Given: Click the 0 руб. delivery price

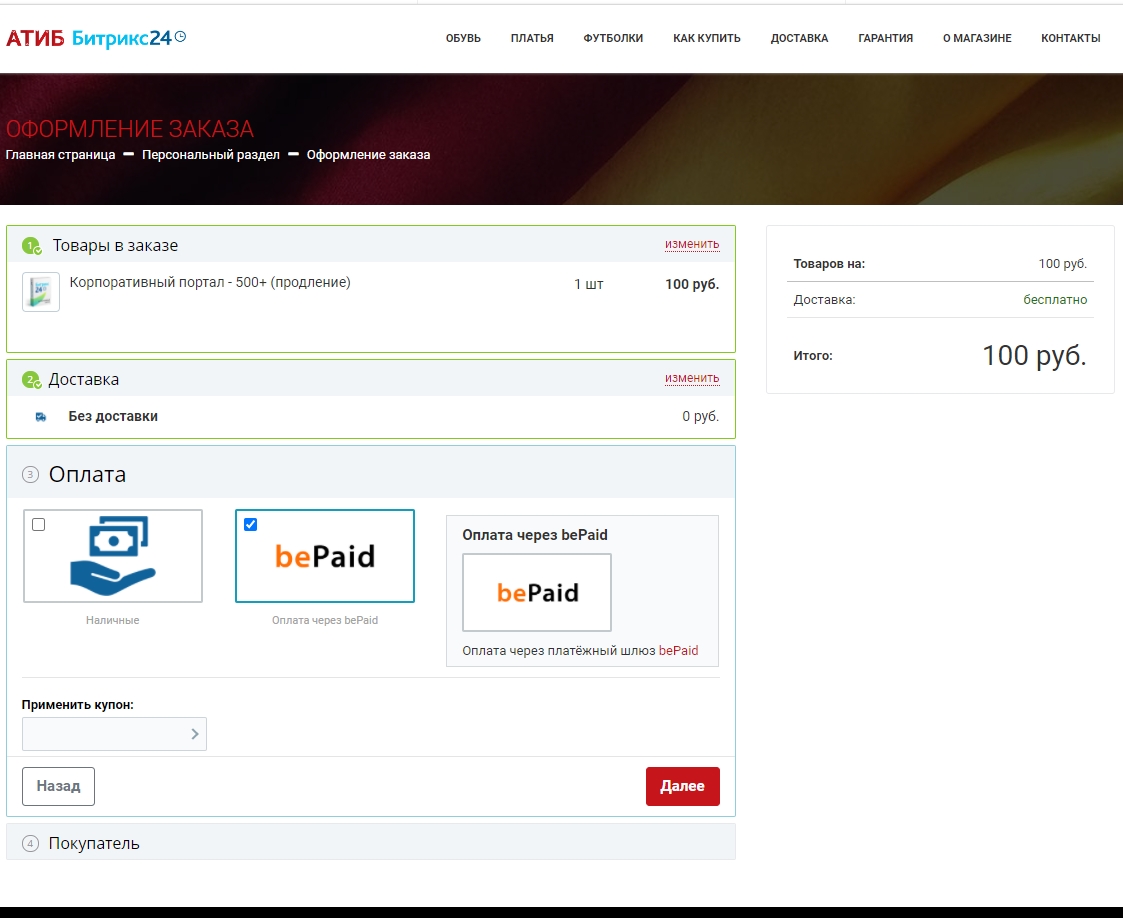Looking at the screenshot, I should [x=700, y=416].
